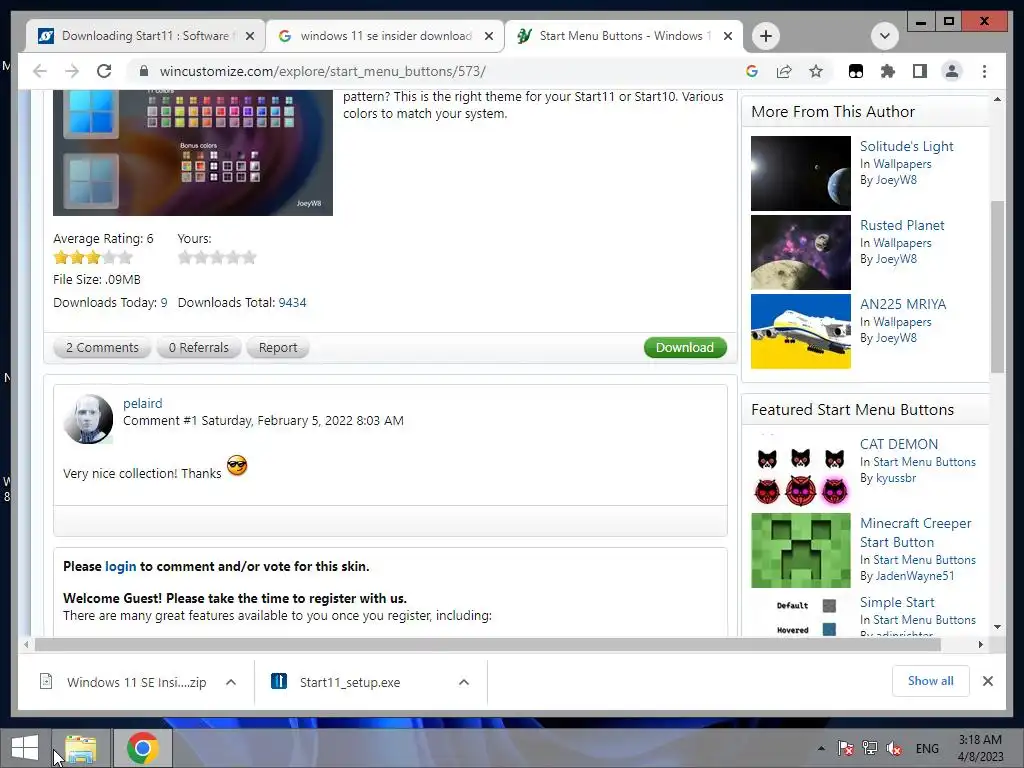Go forward to the next page
1024x768 pixels.
(72, 71)
